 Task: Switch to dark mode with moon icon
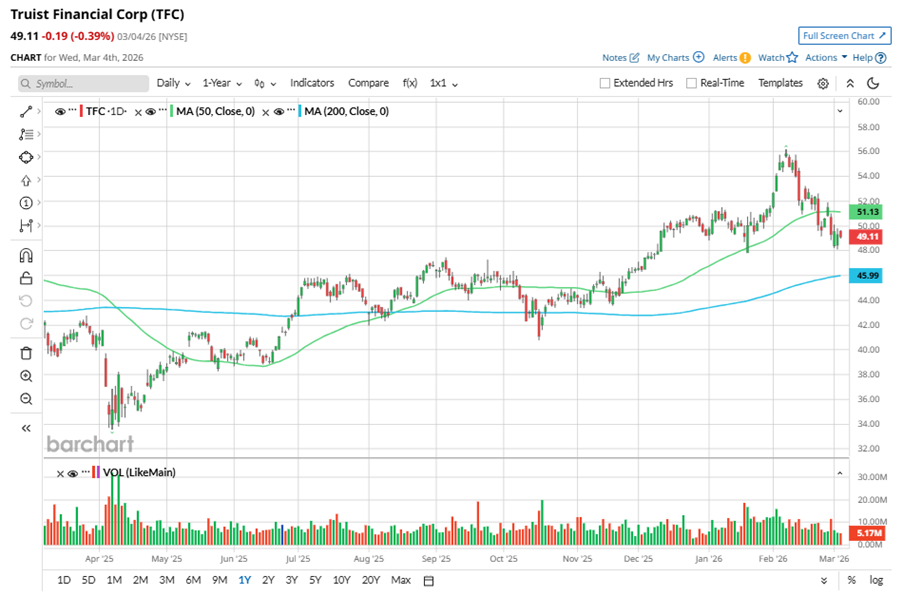(x=873, y=84)
